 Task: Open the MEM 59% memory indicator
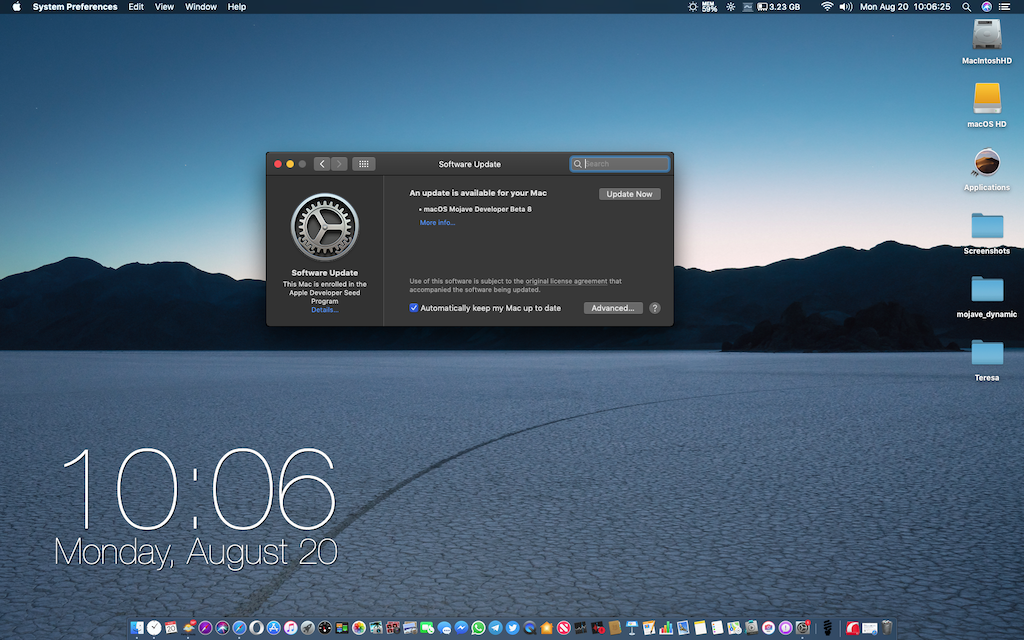709,7
